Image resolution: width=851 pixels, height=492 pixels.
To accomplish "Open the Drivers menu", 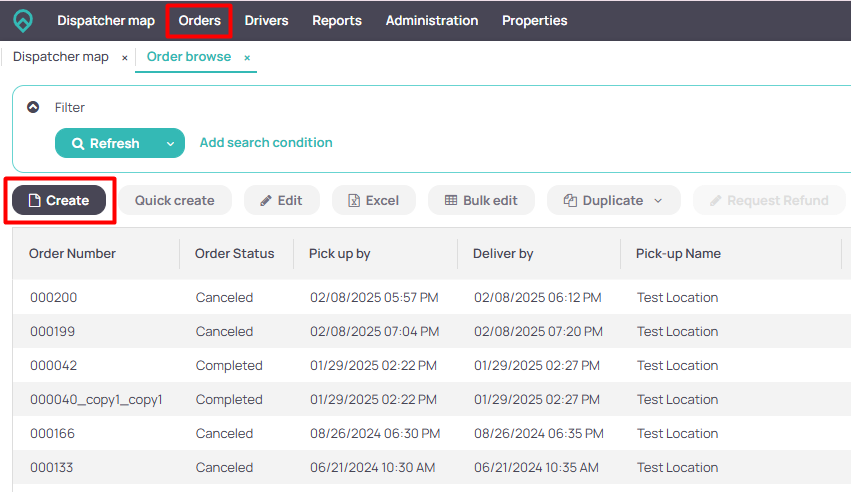I will tap(266, 21).
